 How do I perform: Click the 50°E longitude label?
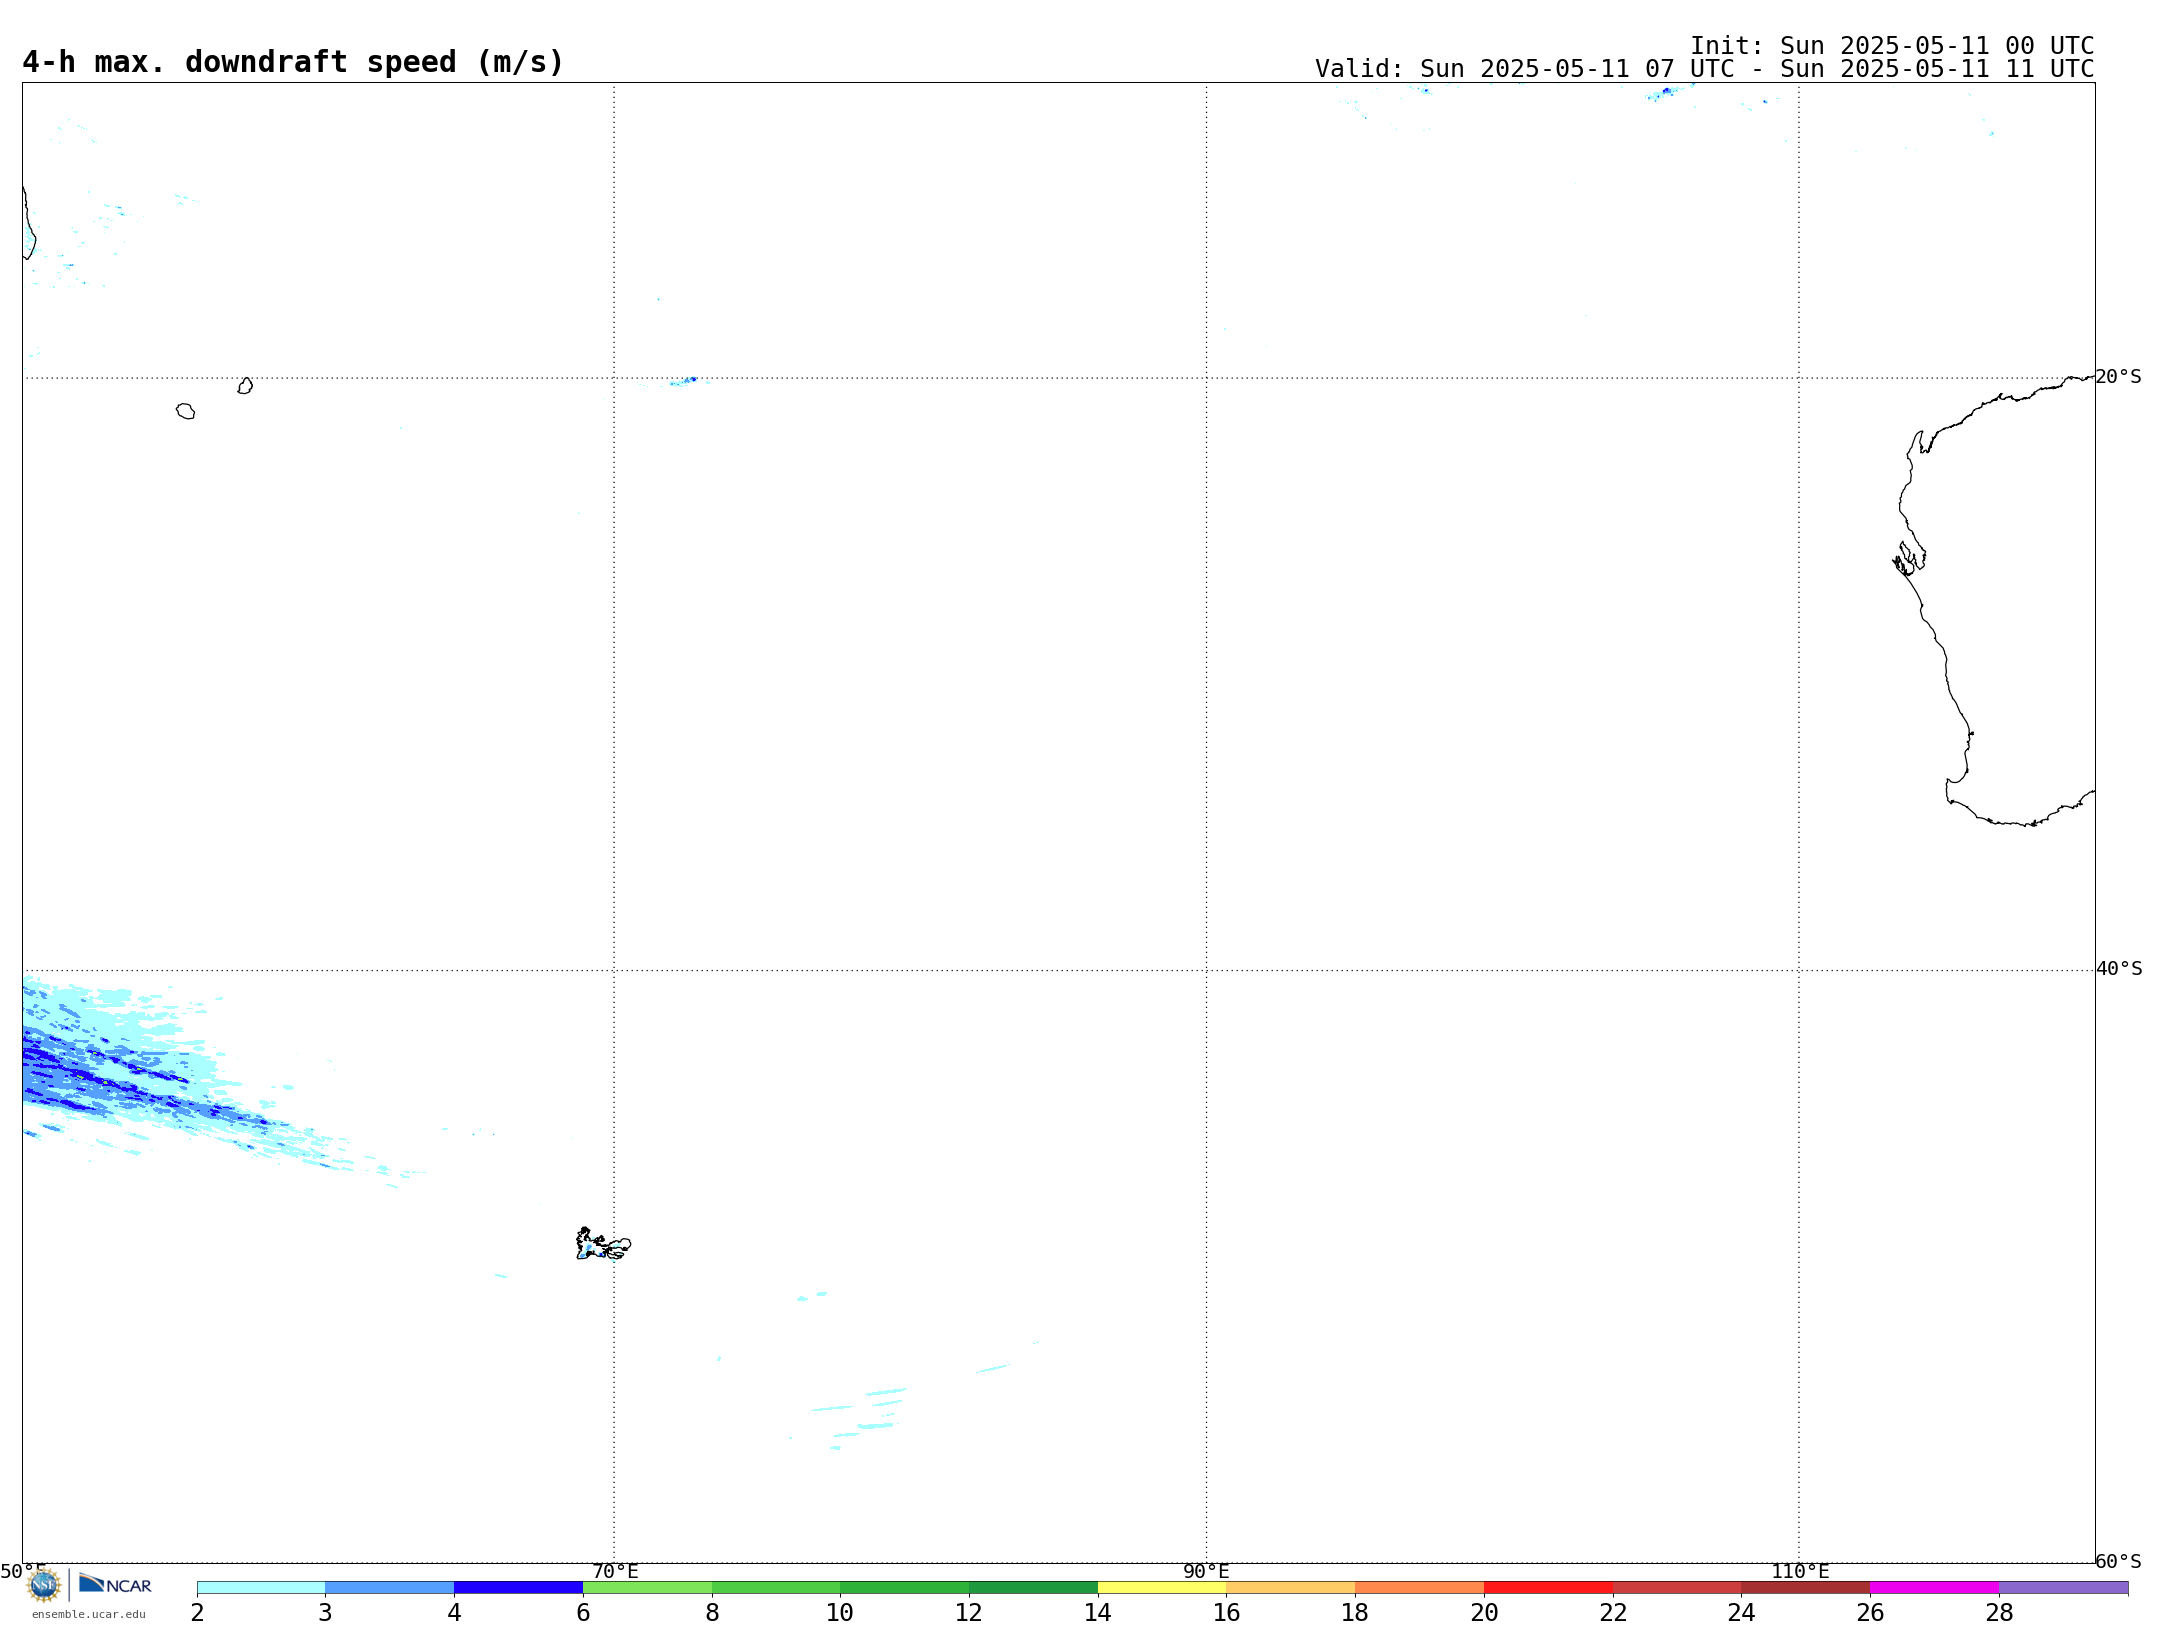23,1571
